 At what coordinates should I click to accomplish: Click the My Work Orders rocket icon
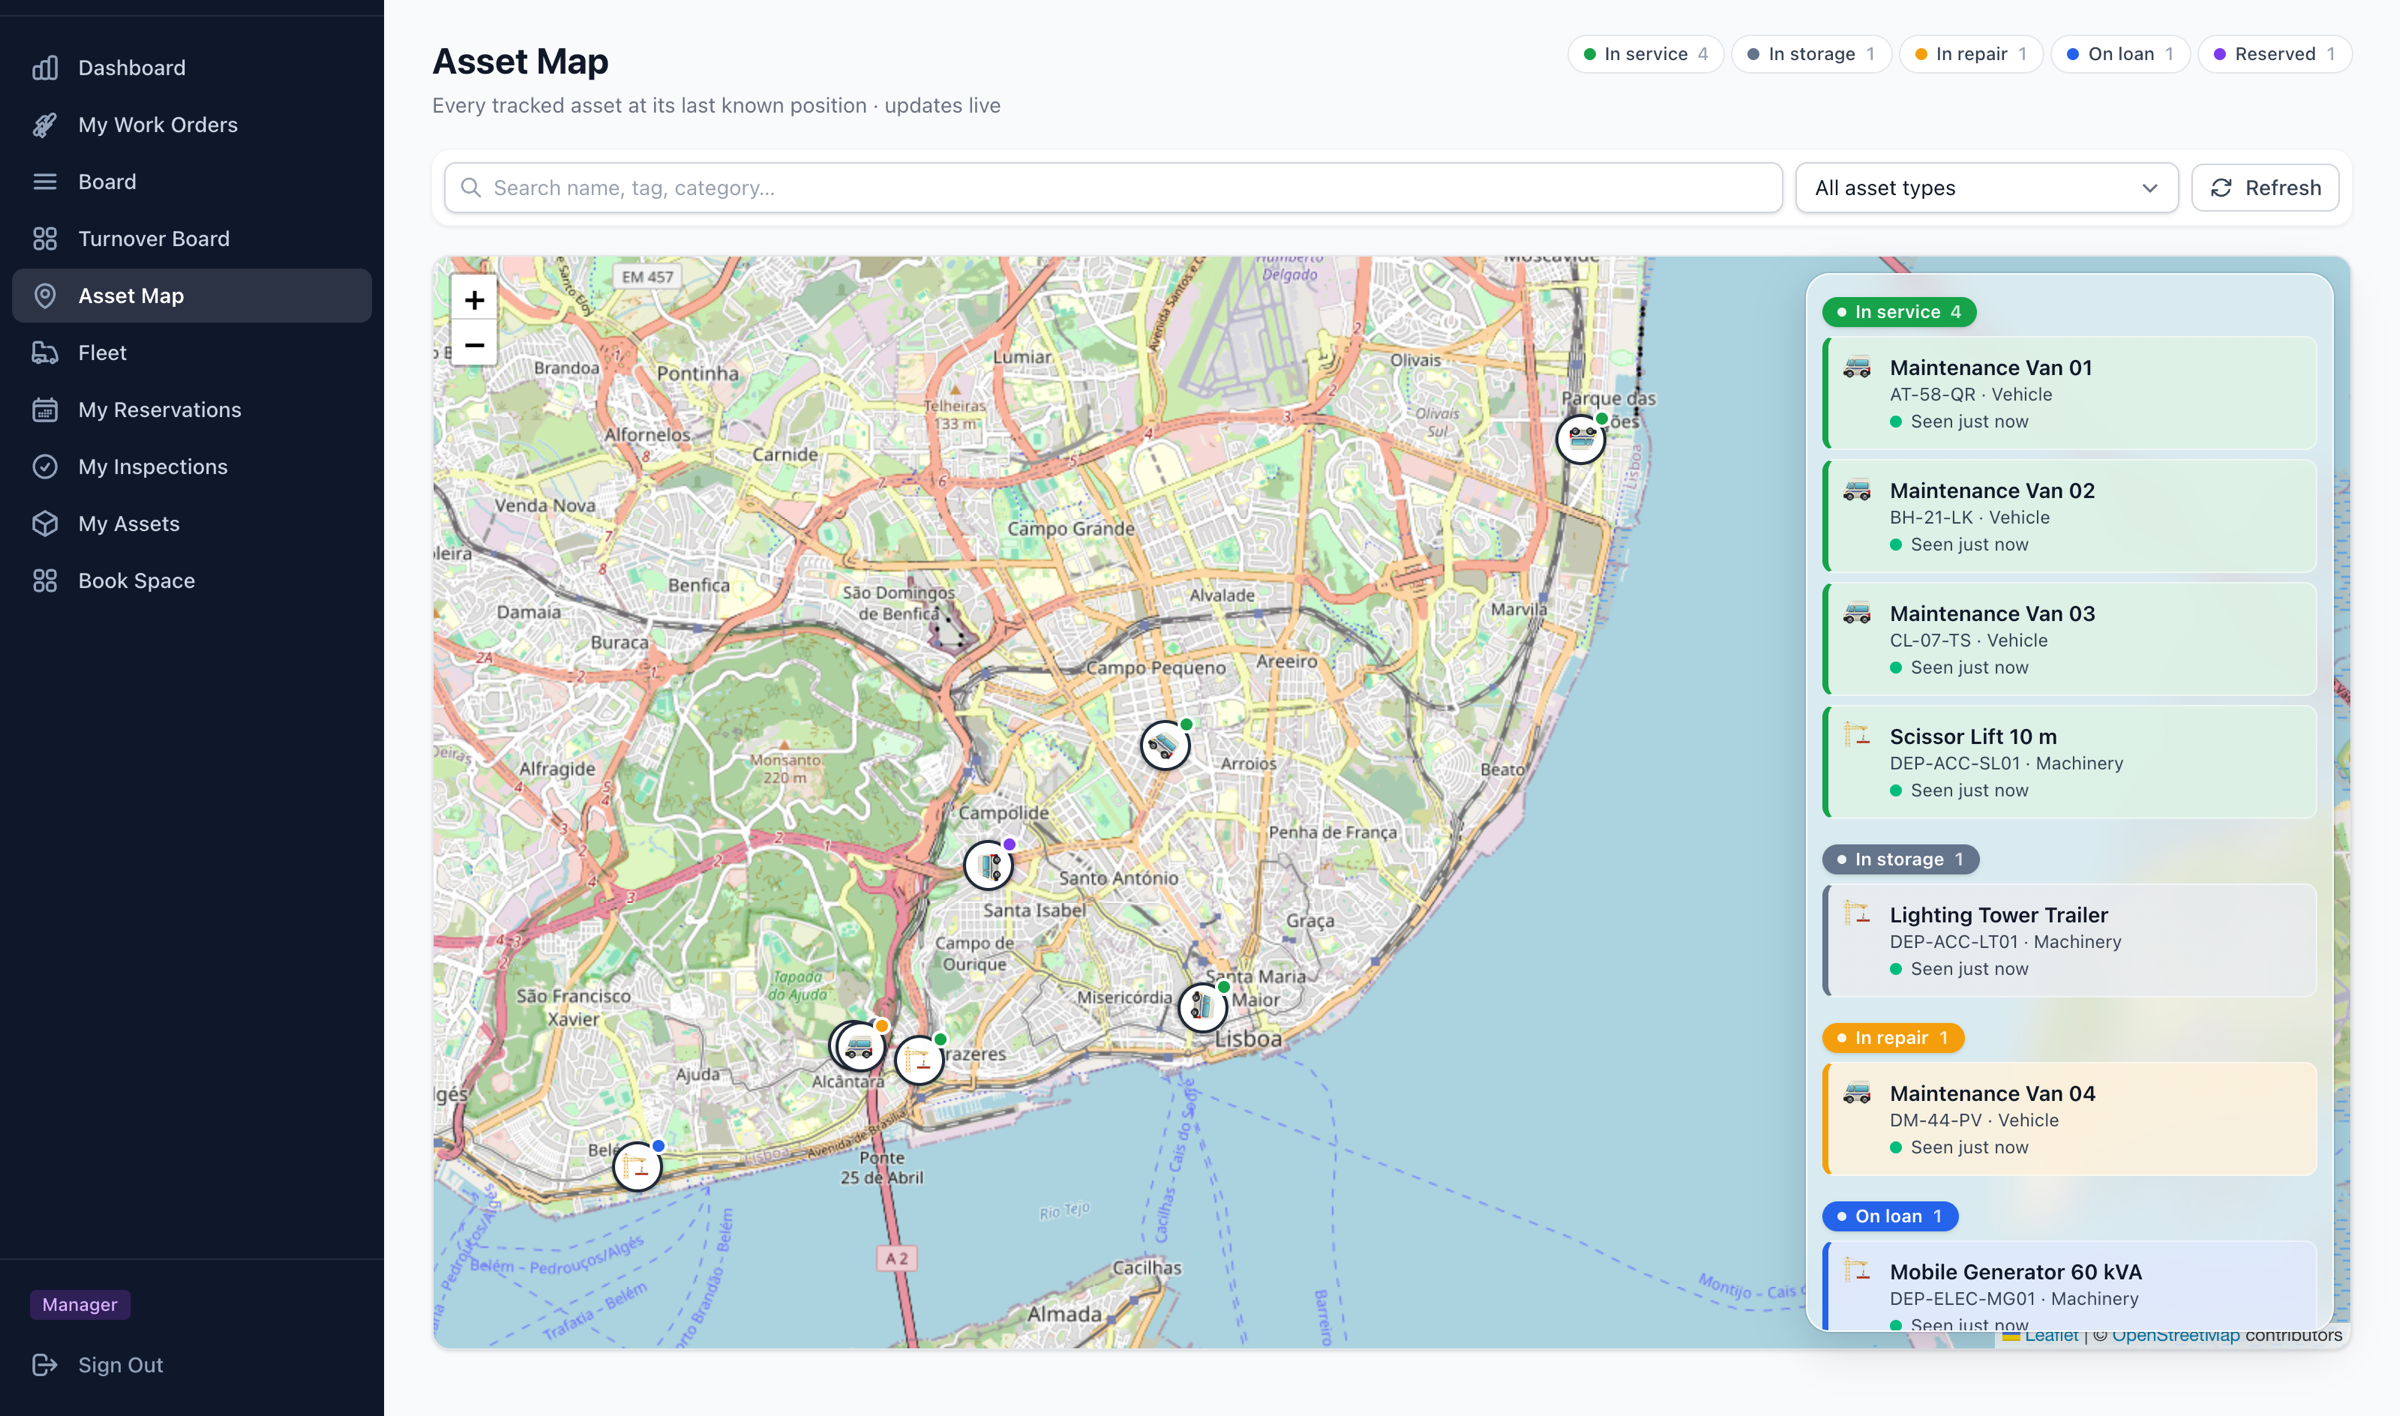pyautogui.click(x=45, y=125)
